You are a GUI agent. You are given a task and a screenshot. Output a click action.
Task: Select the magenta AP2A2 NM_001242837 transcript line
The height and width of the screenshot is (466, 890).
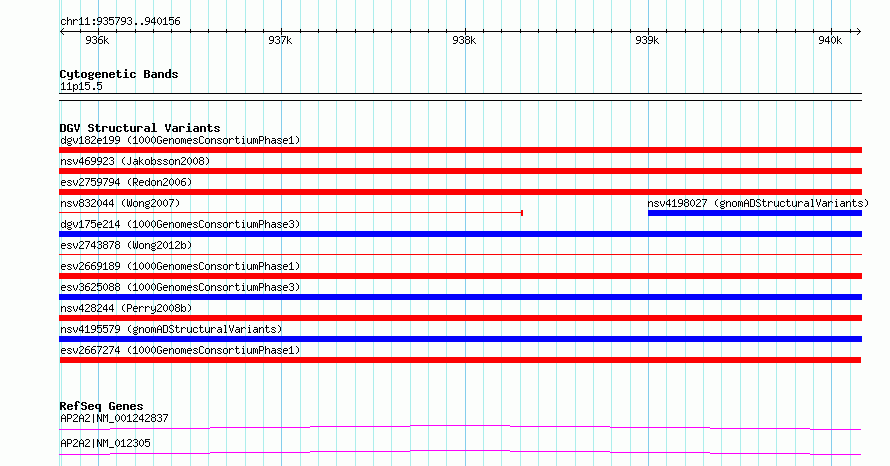click(x=460, y=427)
